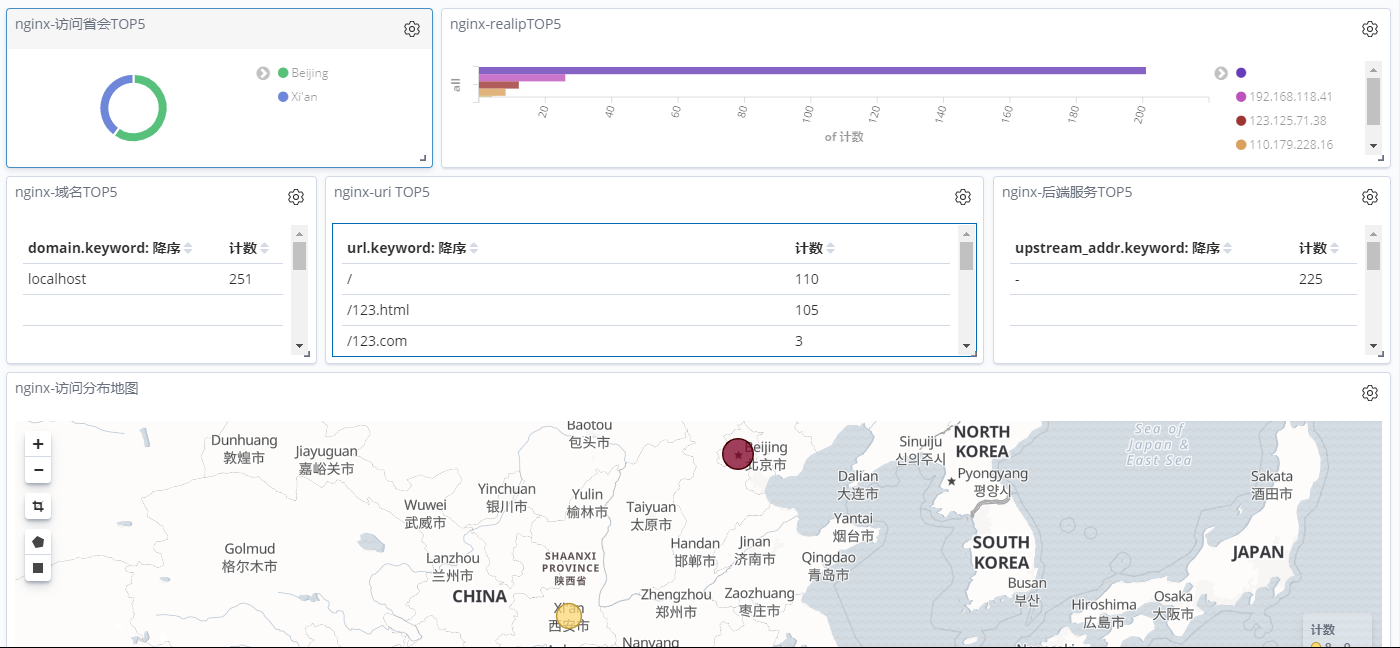Screen dimensions: 1400x648
Task: Click the /123.html url row
Action: coord(378,310)
